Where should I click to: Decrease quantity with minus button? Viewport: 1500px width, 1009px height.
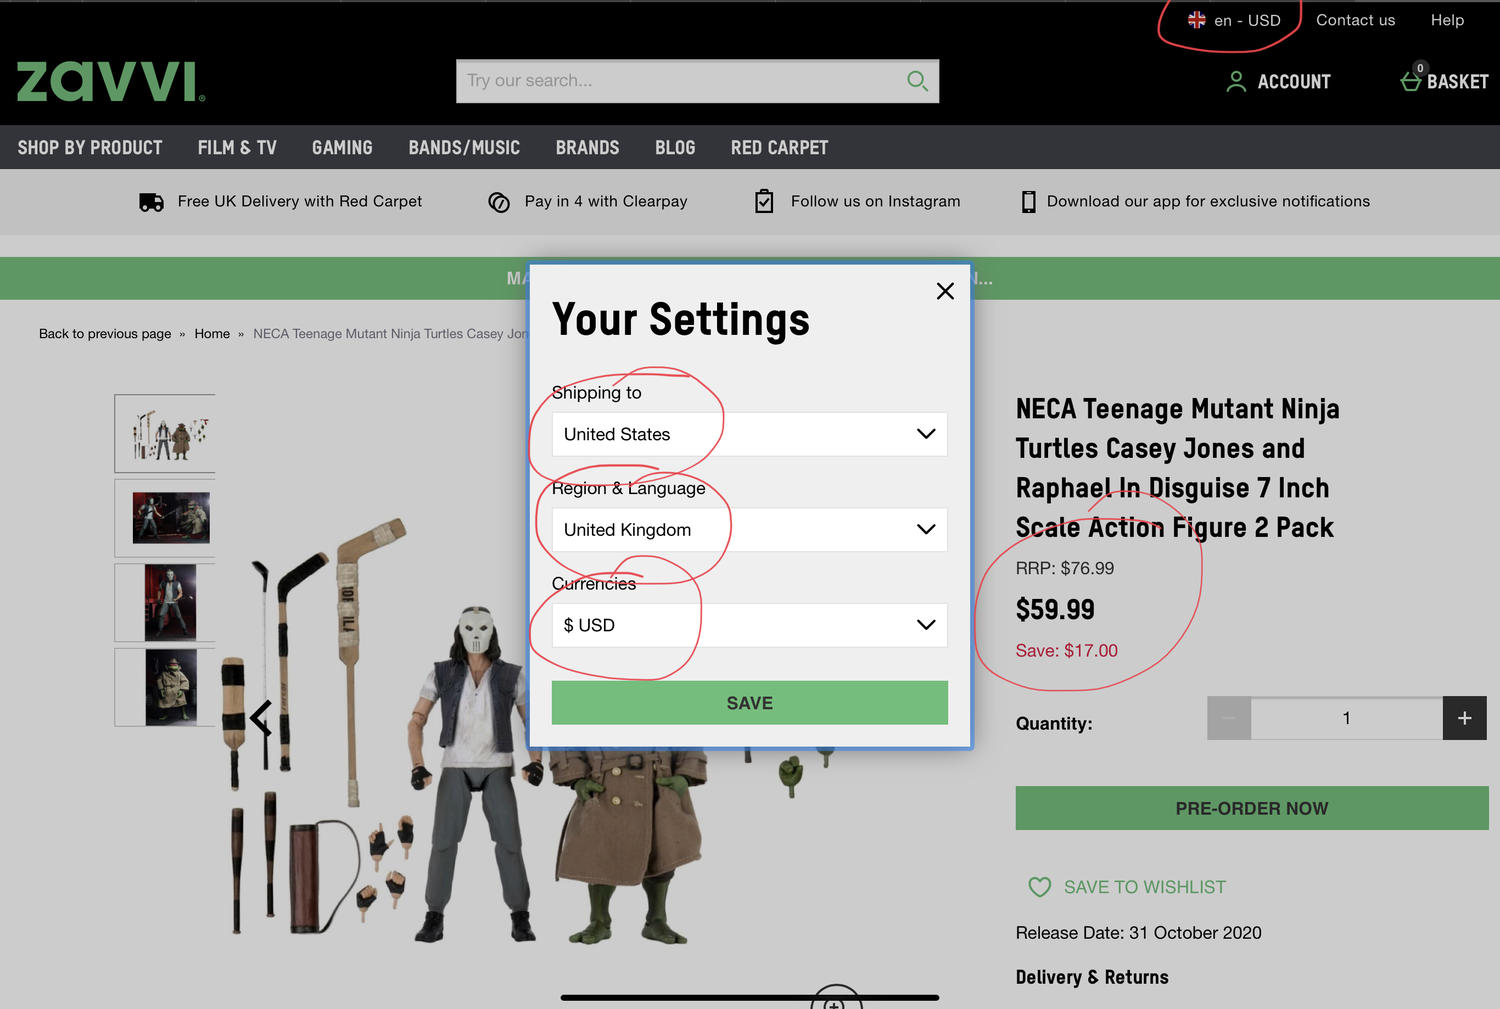click(x=1229, y=718)
